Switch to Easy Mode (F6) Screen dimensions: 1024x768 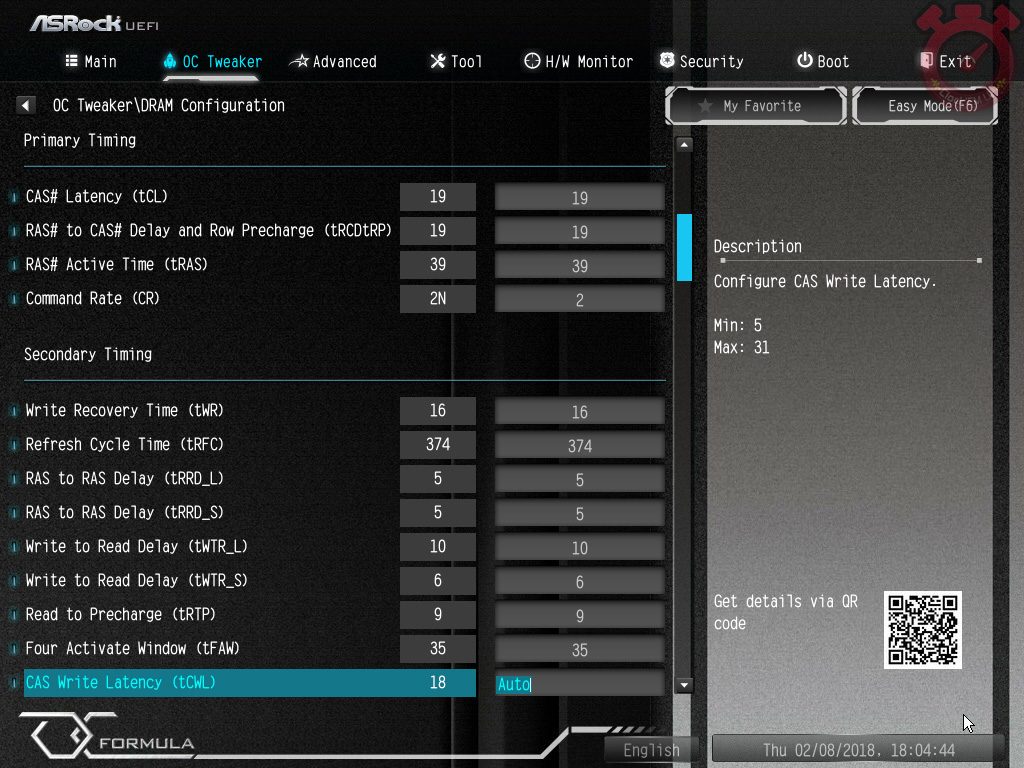click(x=925, y=106)
